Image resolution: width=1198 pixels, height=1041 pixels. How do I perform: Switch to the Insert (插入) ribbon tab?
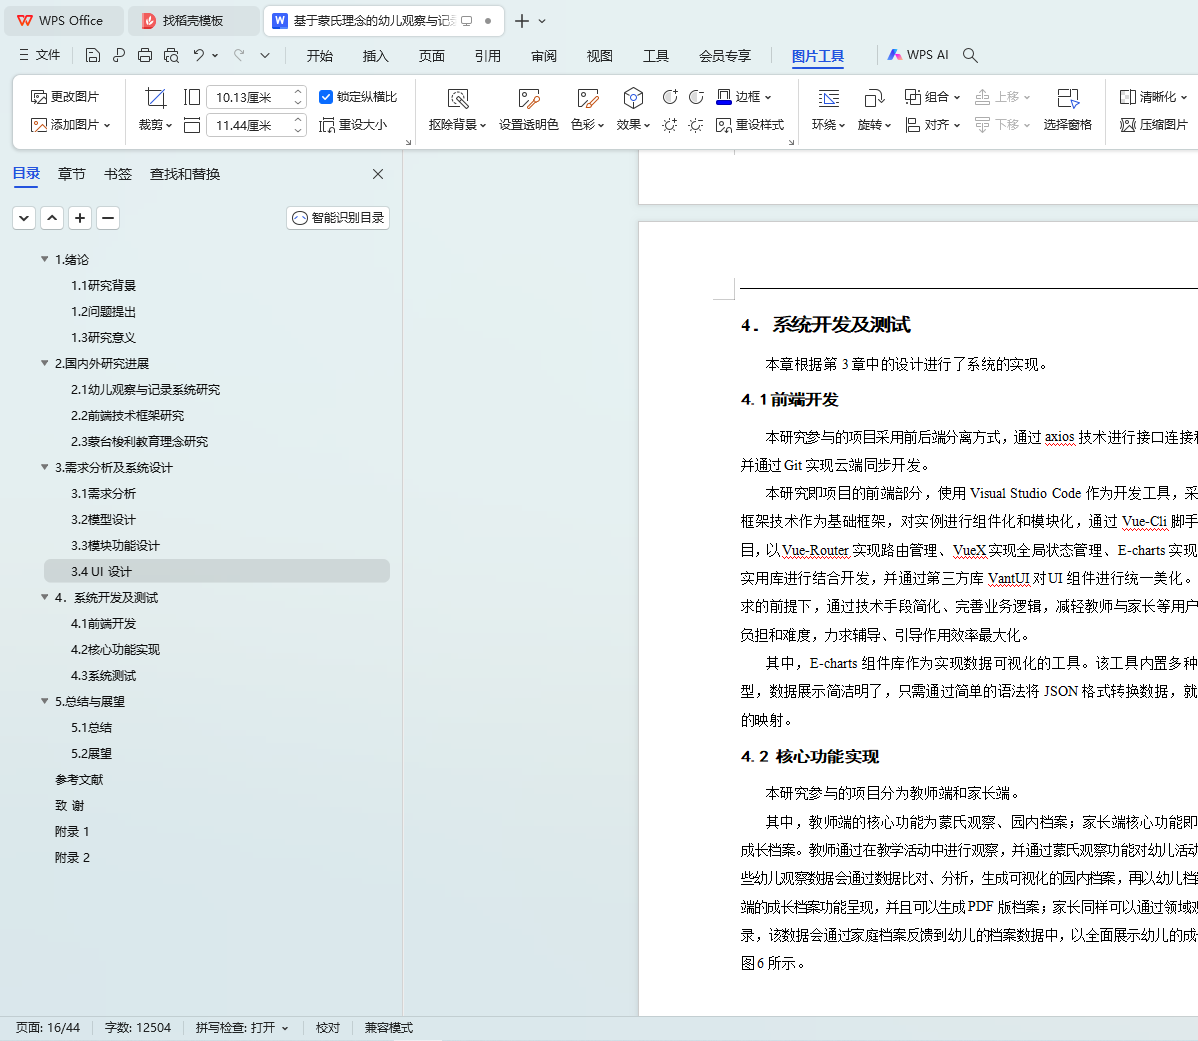[x=375, y=56]
